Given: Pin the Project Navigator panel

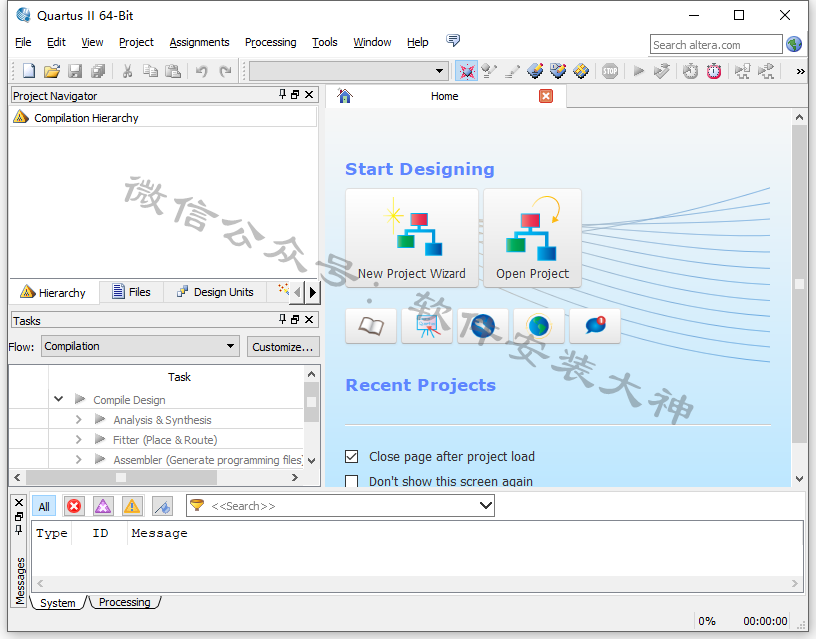Looking at the screenshot, I should pyautogui.click(x=283, y=94).
